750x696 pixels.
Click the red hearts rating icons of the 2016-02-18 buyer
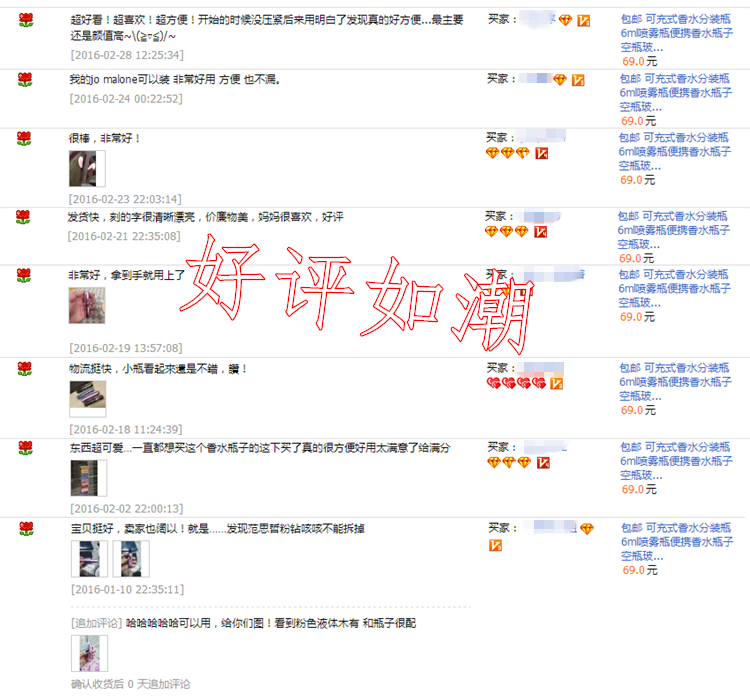(516, 383)
